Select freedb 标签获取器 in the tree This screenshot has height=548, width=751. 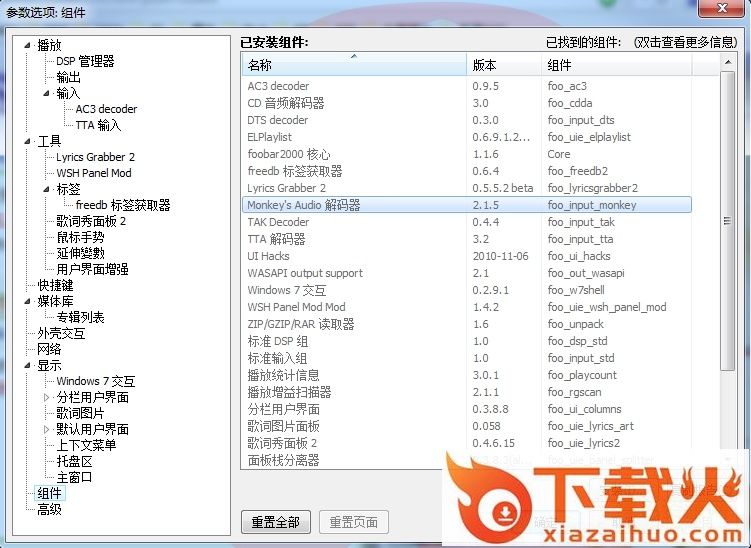coord(123,205)
